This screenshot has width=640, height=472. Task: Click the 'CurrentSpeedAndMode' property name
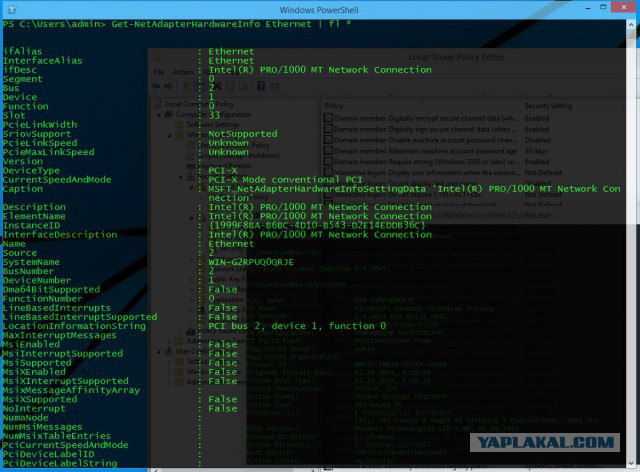pos(57,180)
